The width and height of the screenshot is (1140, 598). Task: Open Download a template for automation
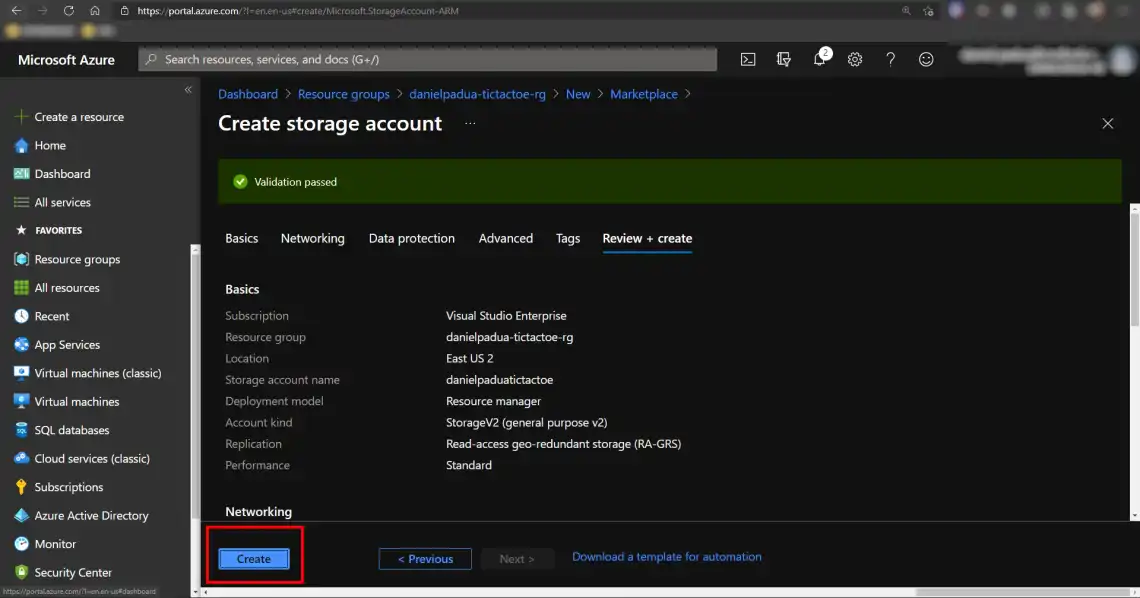pos(666,556)
